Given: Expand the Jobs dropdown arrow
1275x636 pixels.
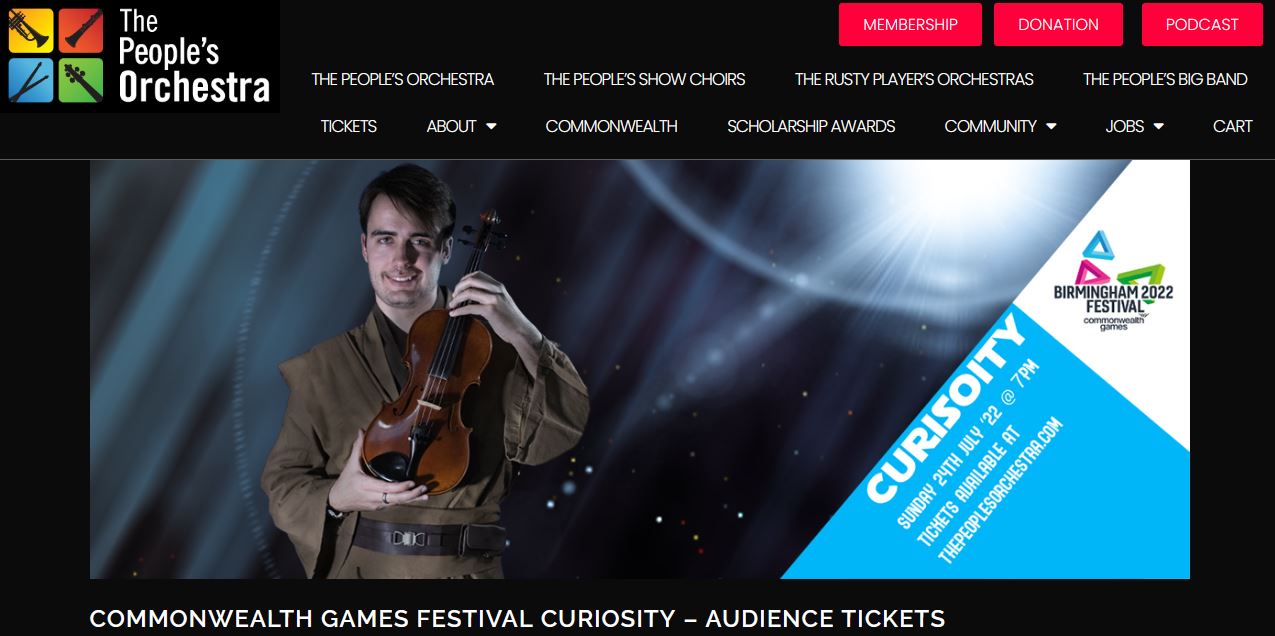Looking at the screenshot, I should click(1158, 127).
